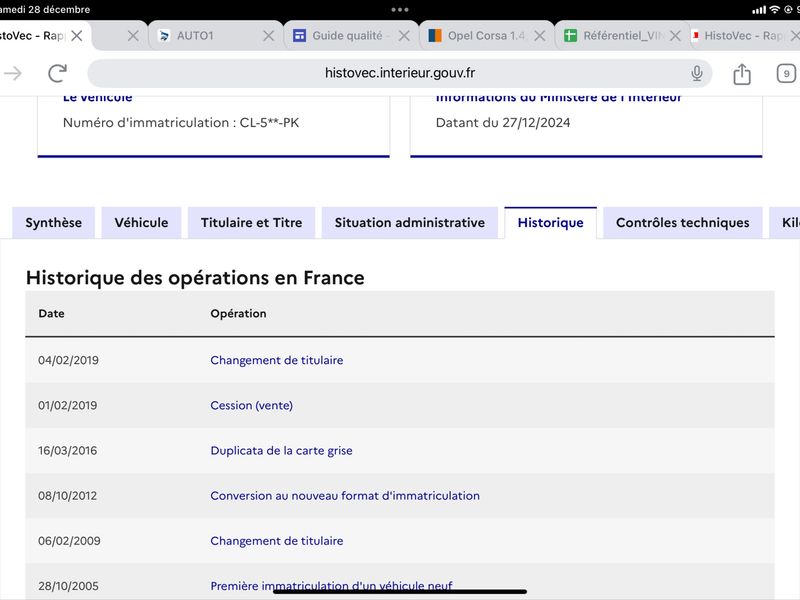Close the untitled blank tab
Viewport: 800px width, 600px height.
tap(133, 36)
